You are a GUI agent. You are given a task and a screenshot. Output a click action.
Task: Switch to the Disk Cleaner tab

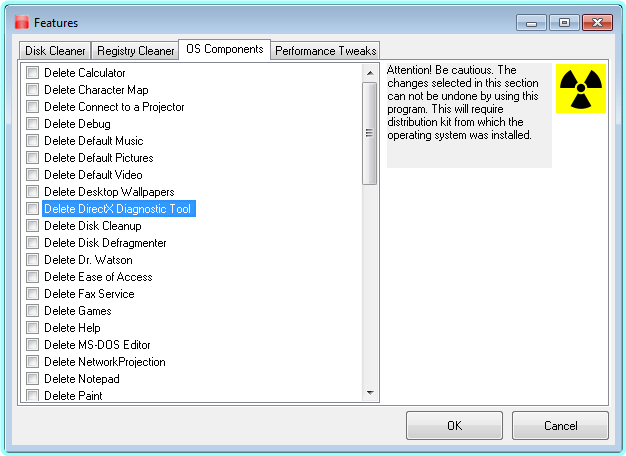tap(55, 51)
